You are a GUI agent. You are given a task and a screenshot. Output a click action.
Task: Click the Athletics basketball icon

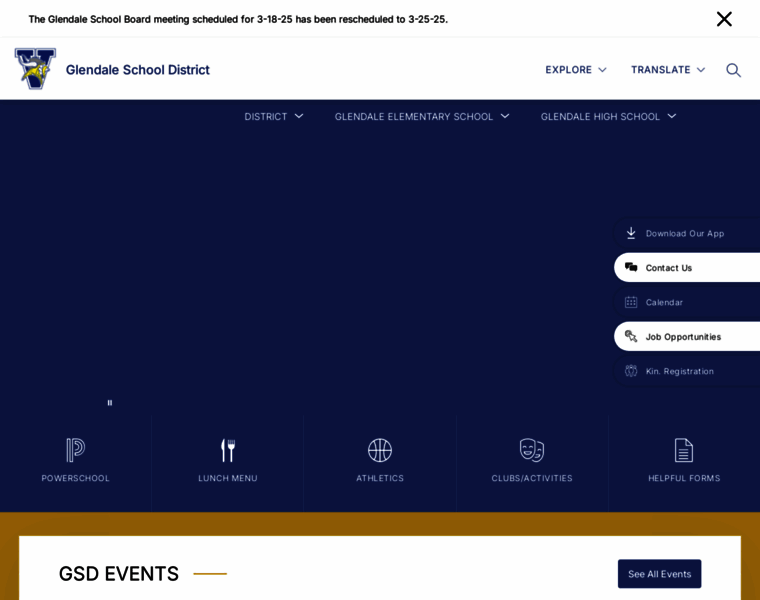pos(380,450)
